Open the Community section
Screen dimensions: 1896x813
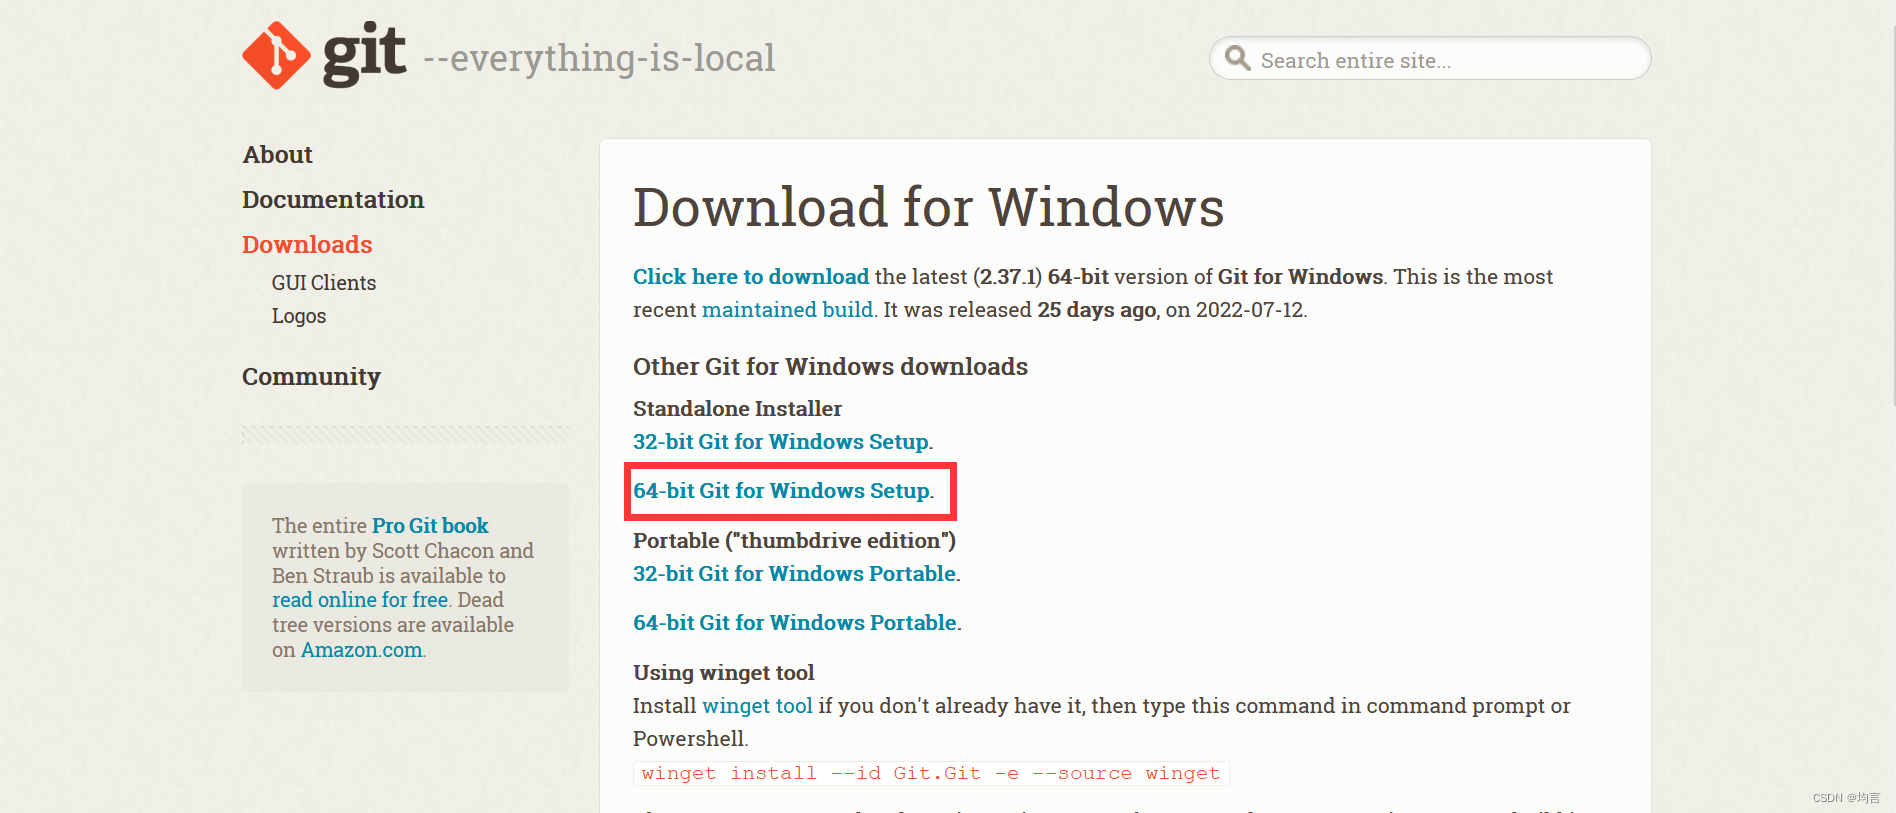311,377
